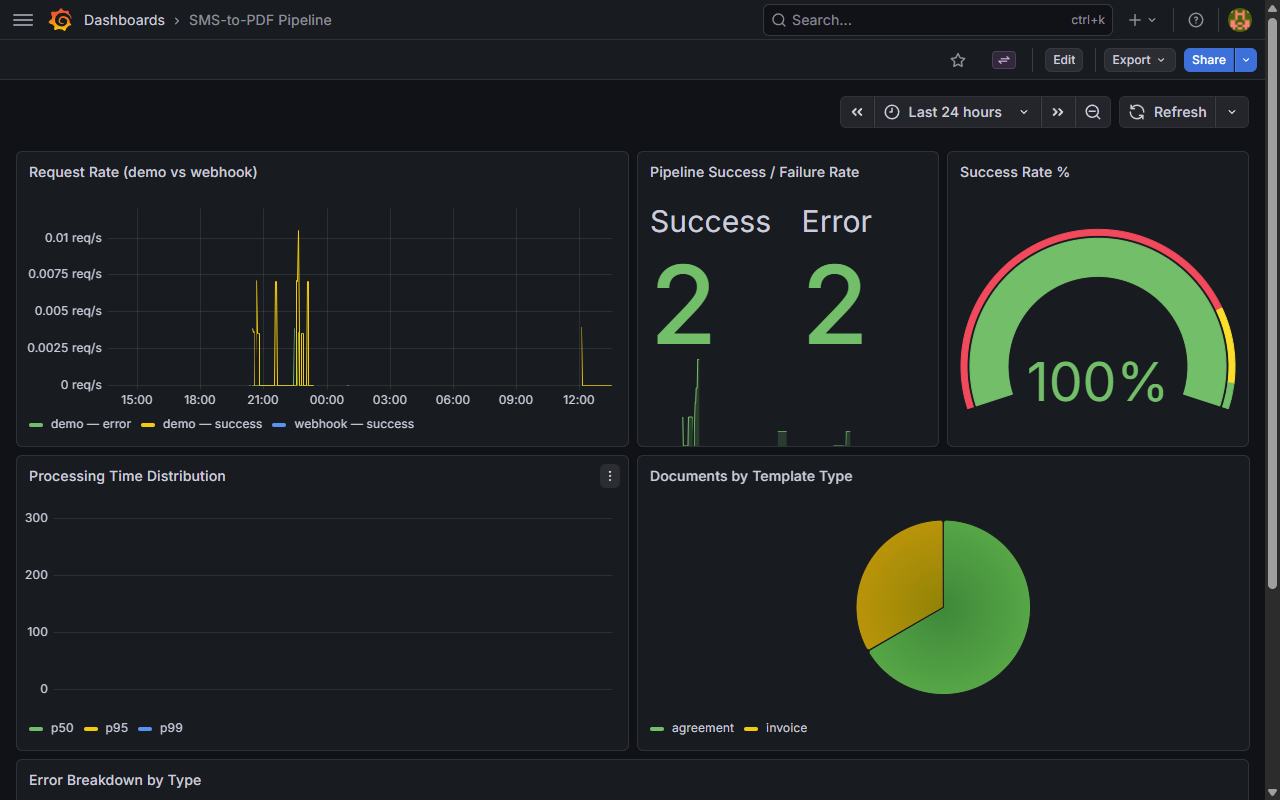Viewport: 1280px width, 800px height.
Task: Click the search magnifier in the top bar
Action: coord(778,20)
